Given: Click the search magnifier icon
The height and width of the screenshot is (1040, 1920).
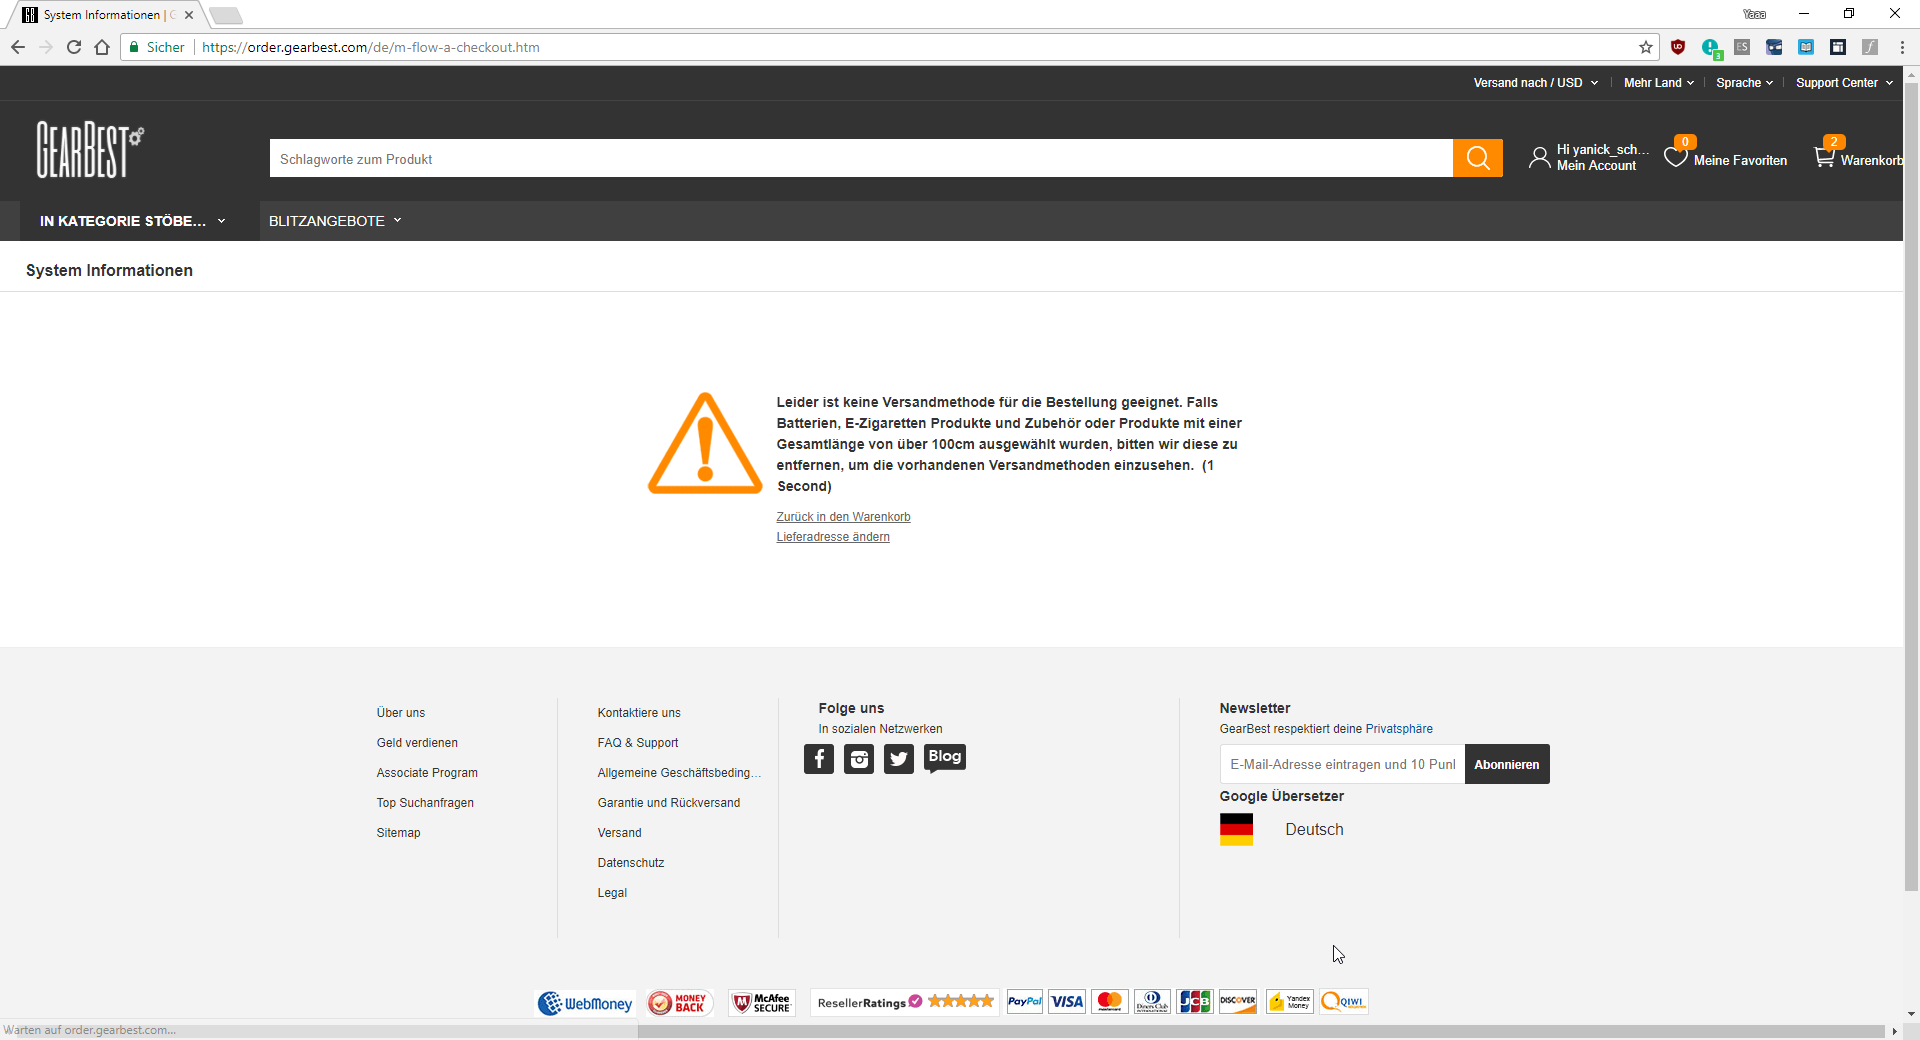Looking at the screenshot, I should click(1478, 158).
